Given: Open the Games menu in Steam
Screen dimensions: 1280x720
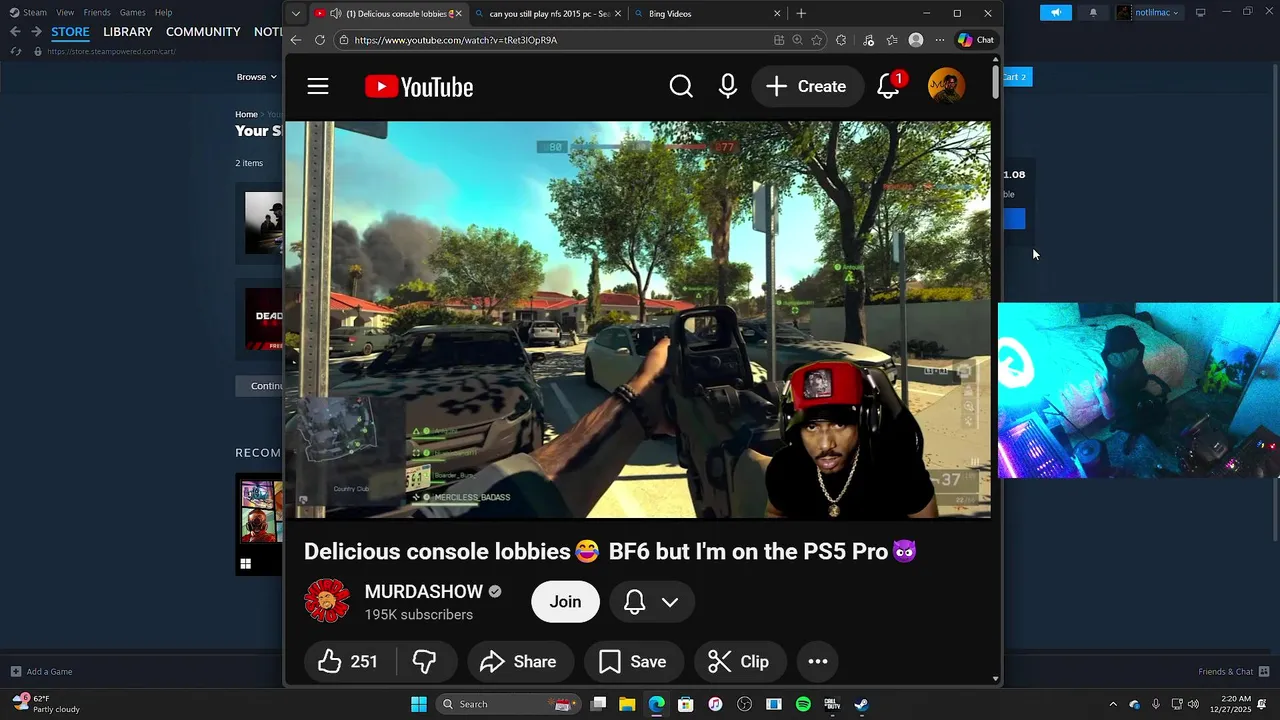Looking at the screenshot, I should click(133, 12).
